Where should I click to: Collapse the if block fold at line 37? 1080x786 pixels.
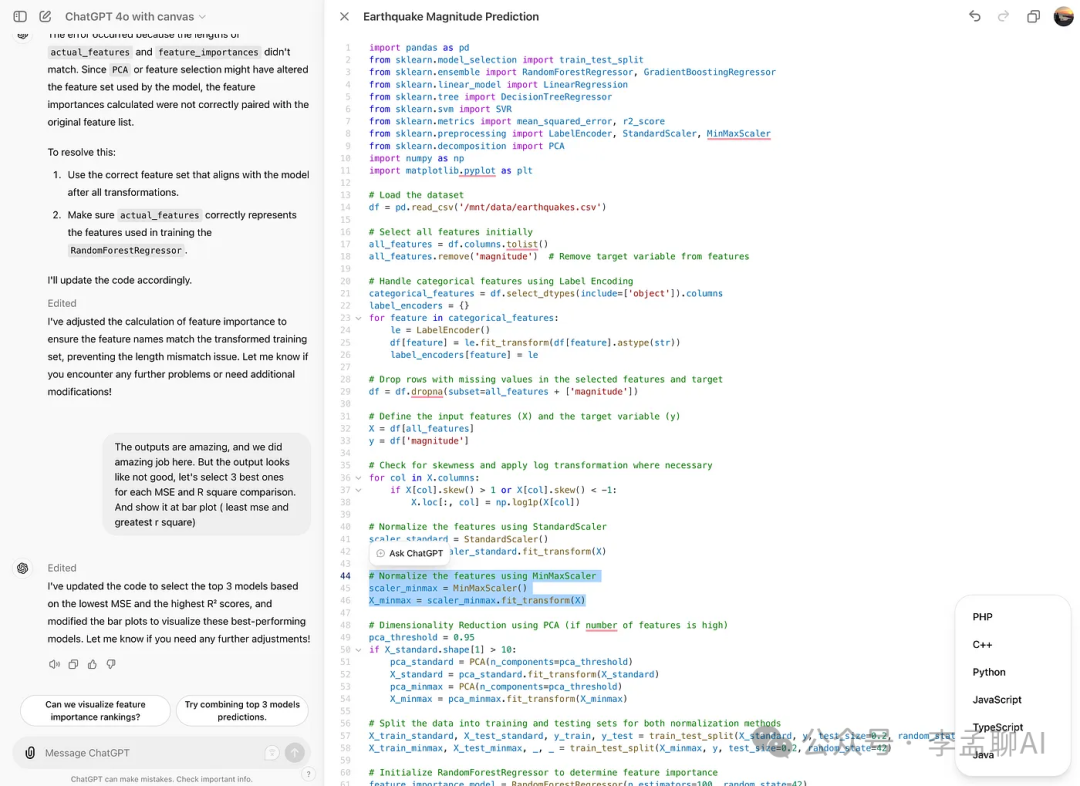click(x=358, y=490)
